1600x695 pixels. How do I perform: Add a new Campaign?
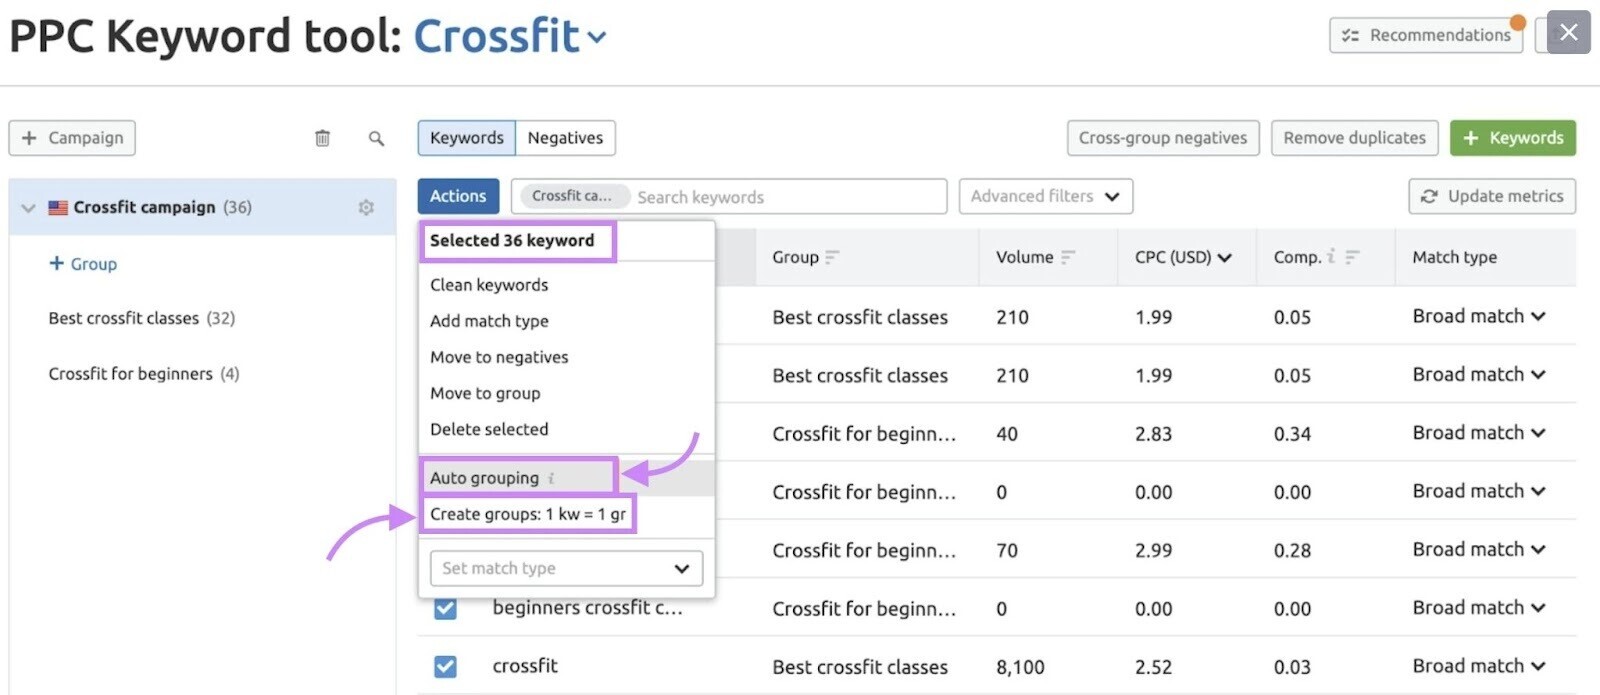pos(72,138)
